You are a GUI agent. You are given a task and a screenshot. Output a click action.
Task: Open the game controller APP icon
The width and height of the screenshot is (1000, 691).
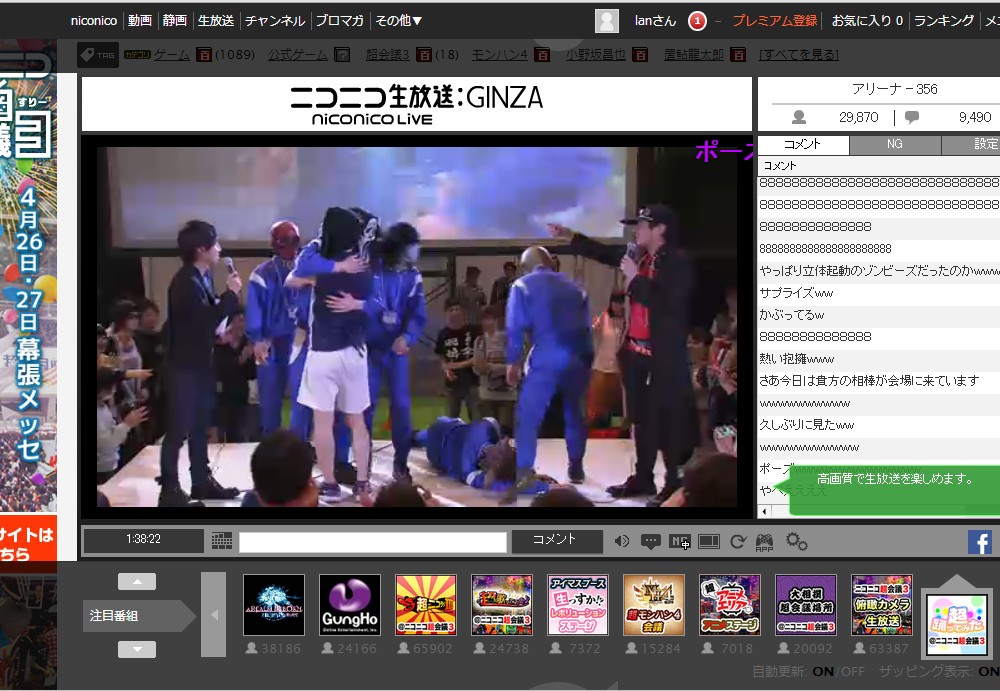[765, 542]
